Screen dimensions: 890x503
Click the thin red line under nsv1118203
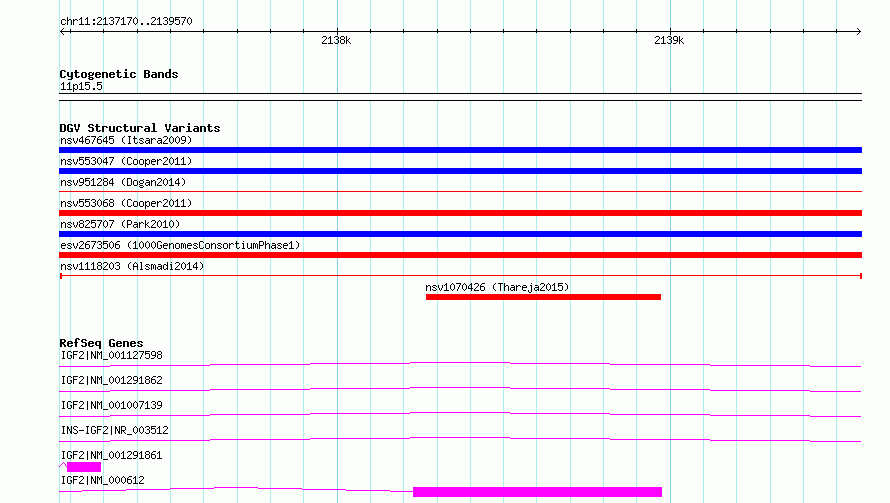tap(460, 276)
